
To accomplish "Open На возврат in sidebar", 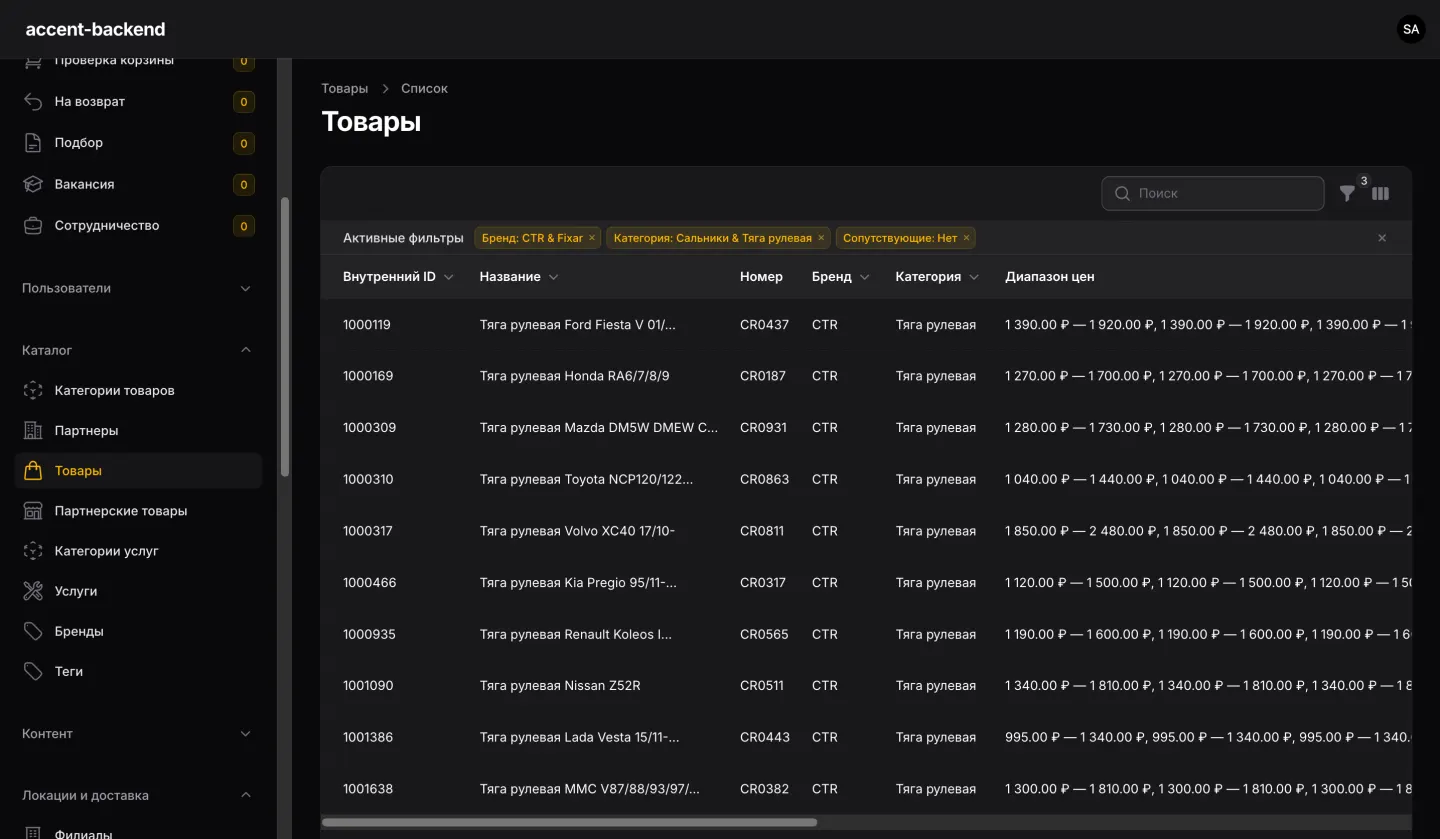I will [138, 101].
